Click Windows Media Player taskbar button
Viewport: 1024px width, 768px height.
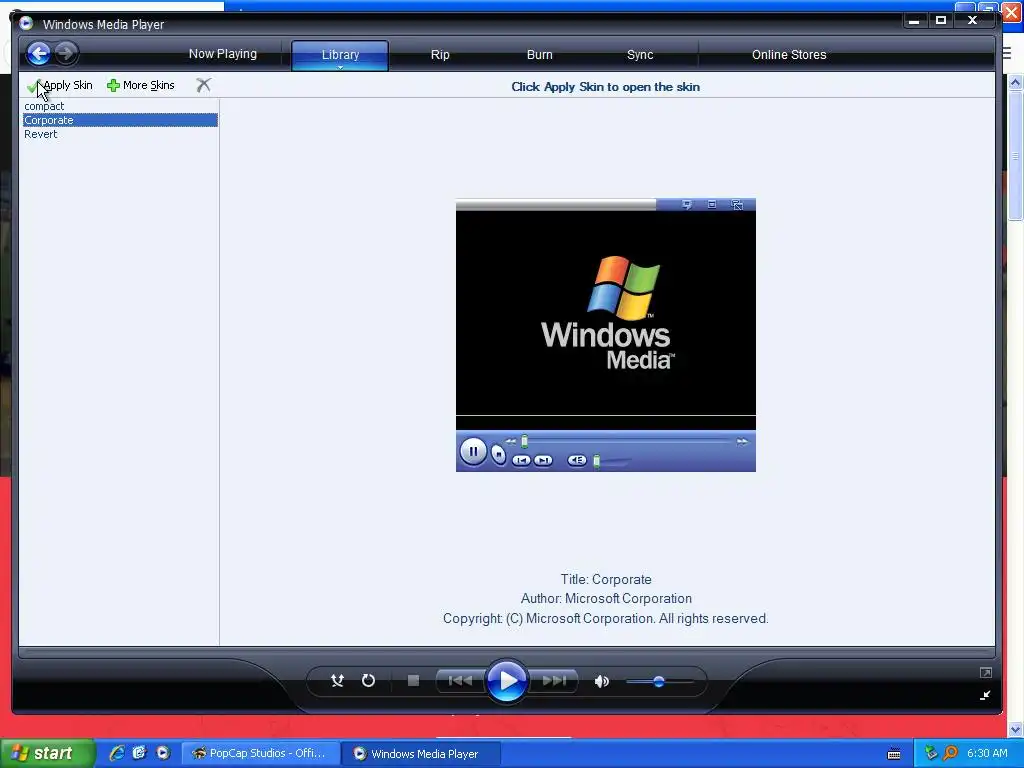point(422,754)
